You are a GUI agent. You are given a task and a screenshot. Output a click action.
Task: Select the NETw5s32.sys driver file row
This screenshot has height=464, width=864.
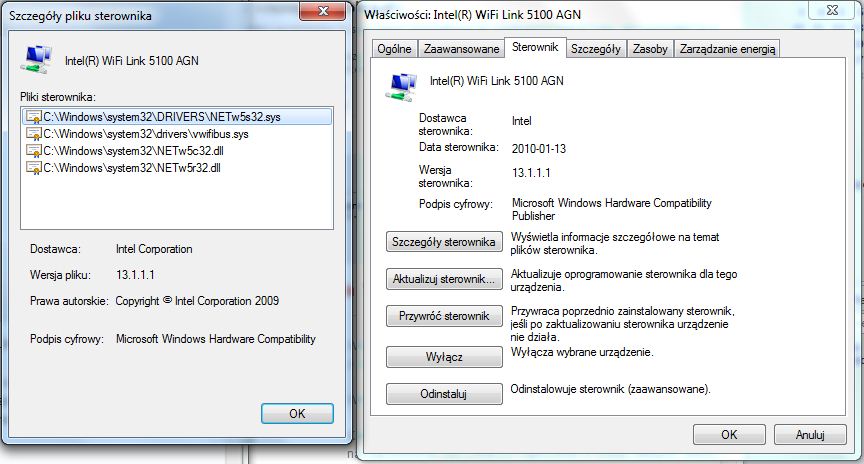point(177,117)
